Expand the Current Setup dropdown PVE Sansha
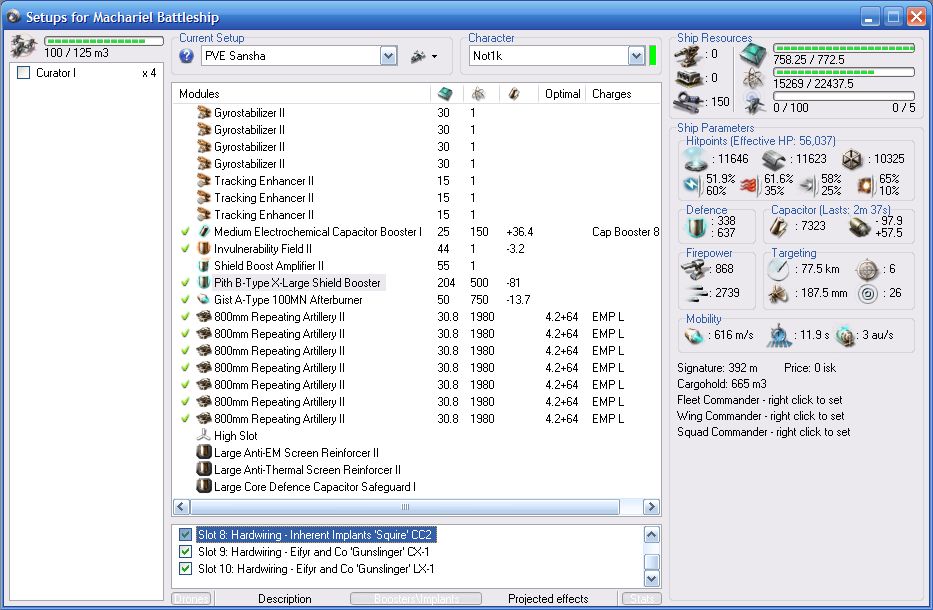The image size is (933, 610). [x=389, y=56]
